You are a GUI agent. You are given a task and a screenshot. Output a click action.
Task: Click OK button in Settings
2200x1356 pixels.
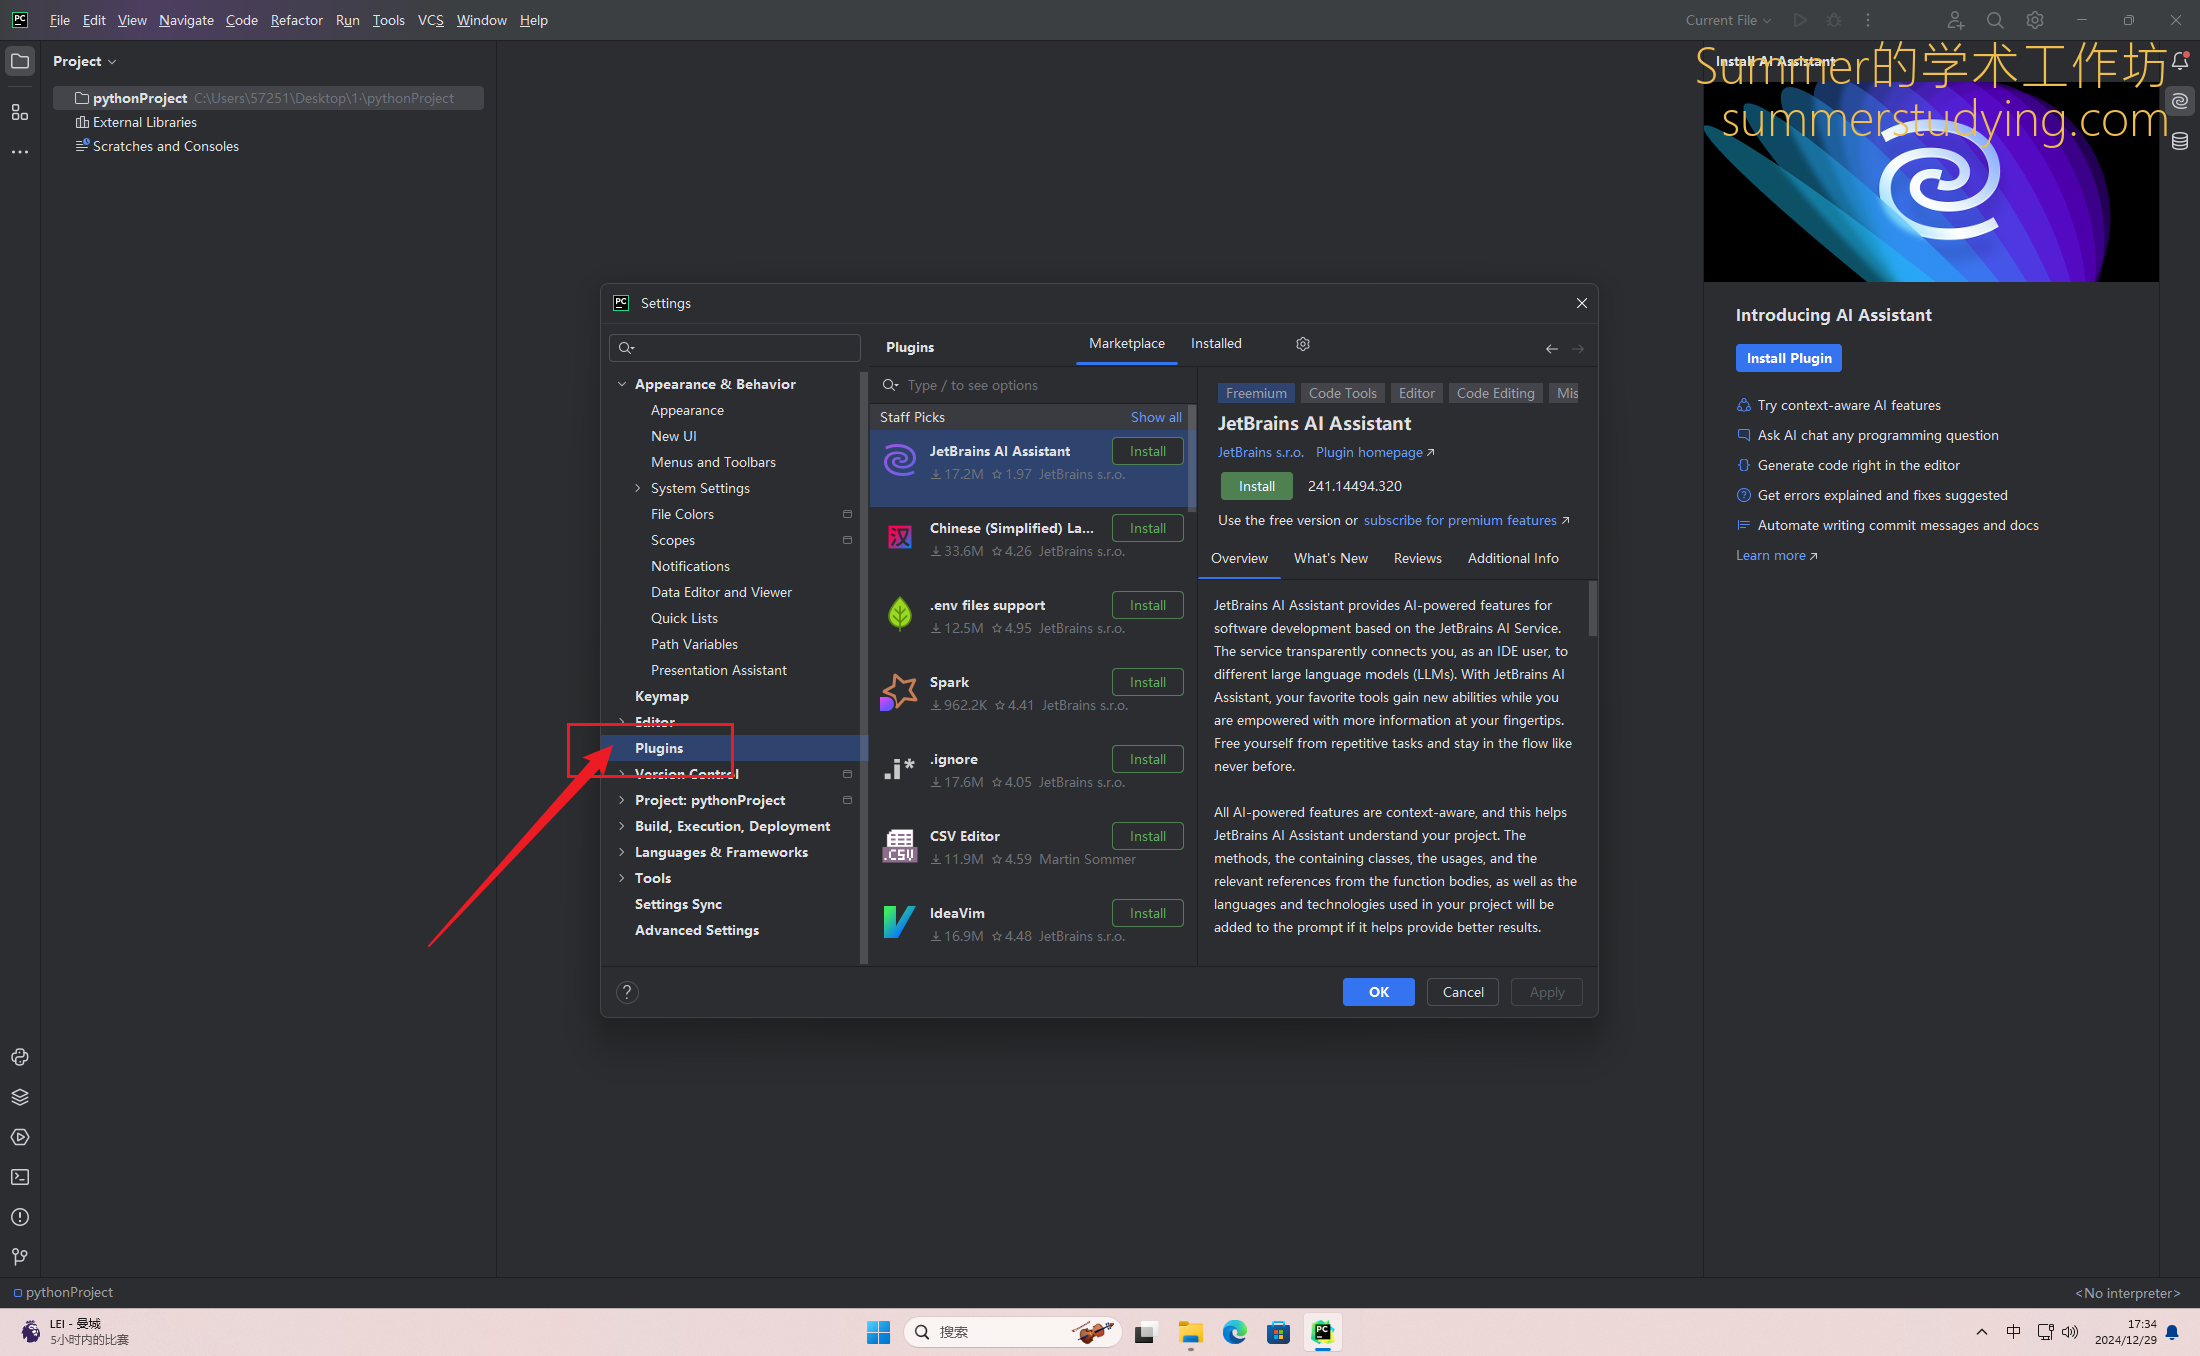click(1379, 992)
